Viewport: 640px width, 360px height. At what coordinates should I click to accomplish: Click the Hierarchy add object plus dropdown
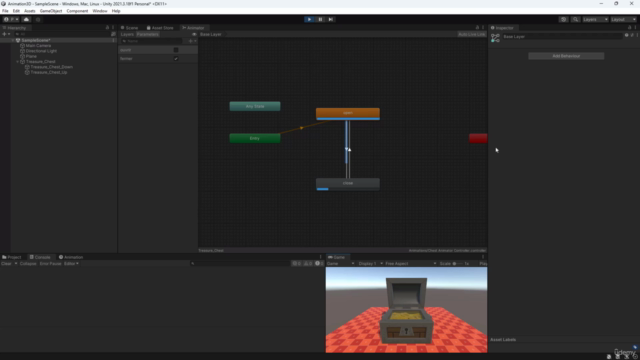click(6, 34)
